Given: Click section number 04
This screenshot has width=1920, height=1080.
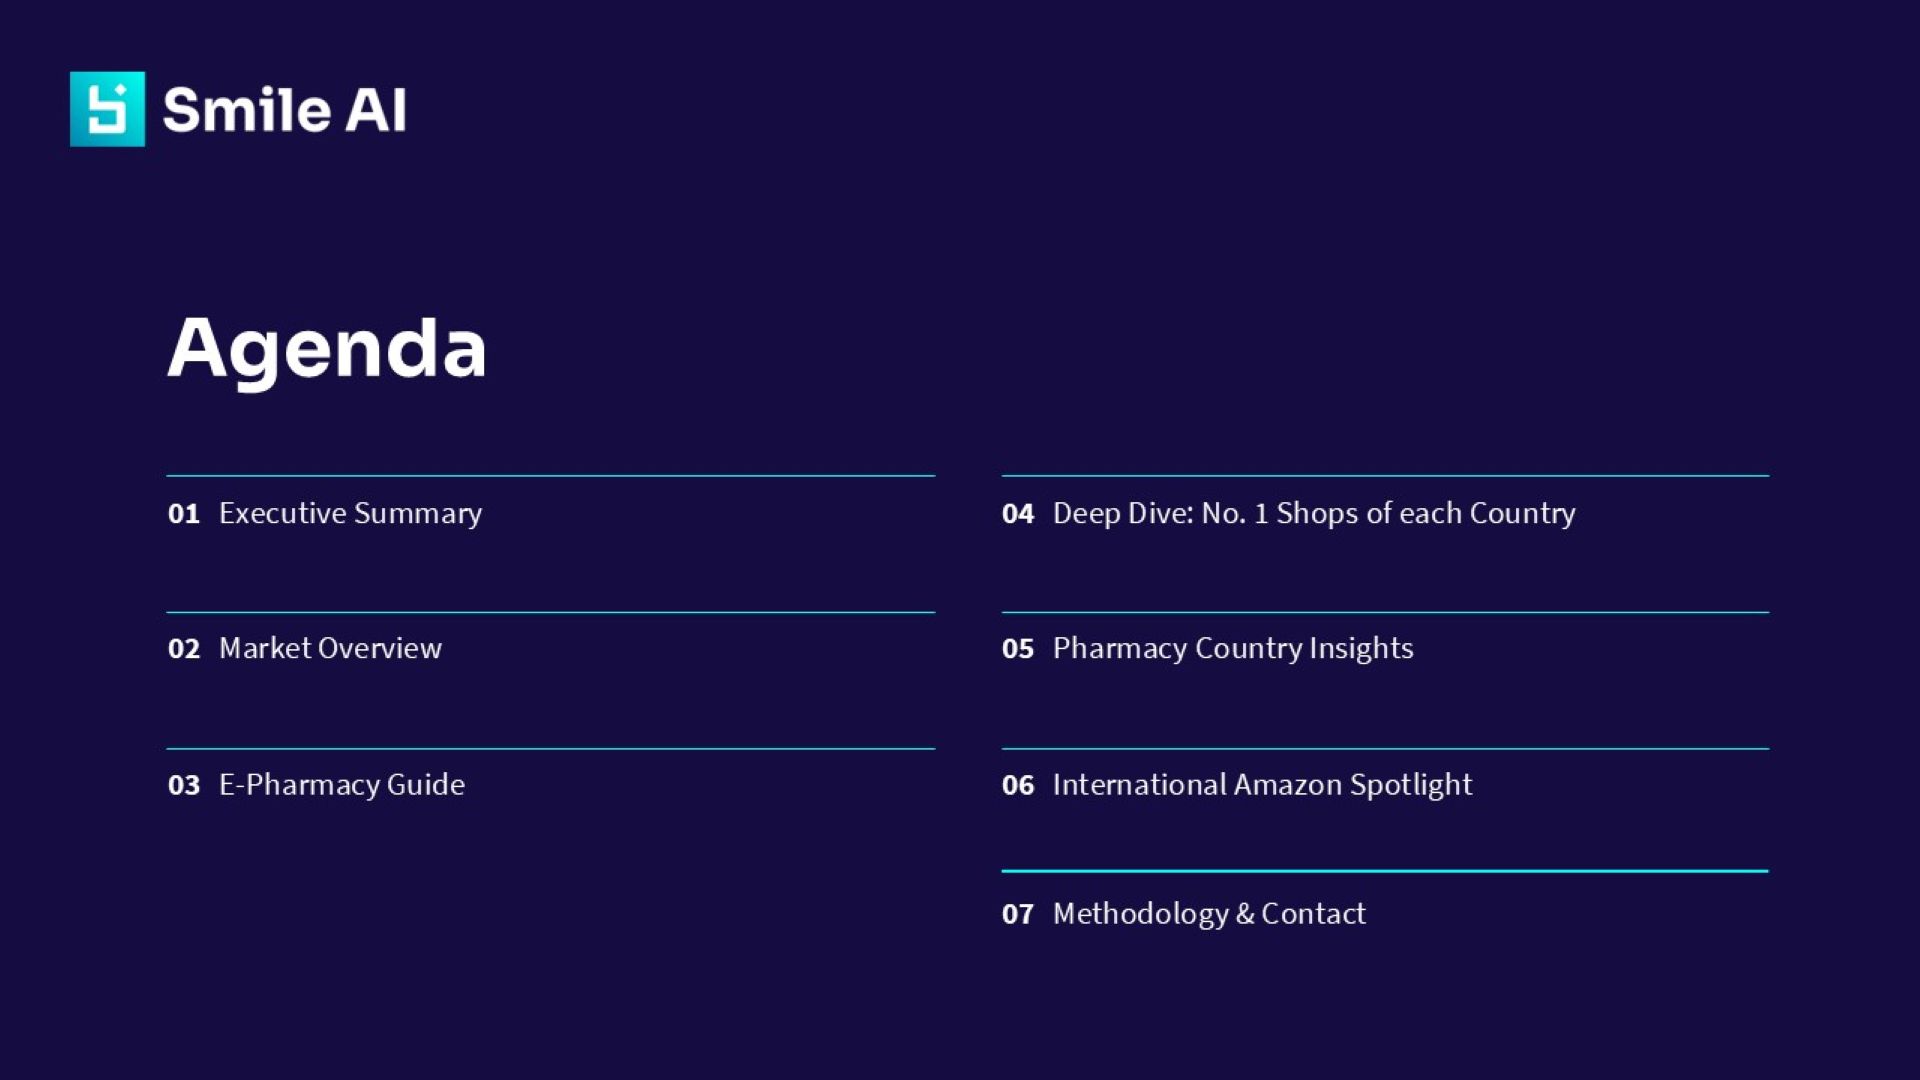Looking at the screenshot, I should 1017,514.
